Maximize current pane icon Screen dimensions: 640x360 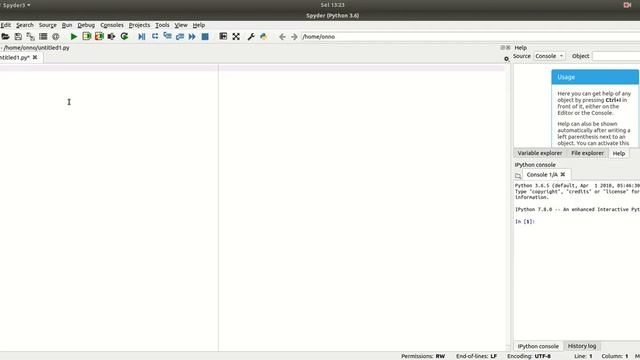tap(223, 37)
